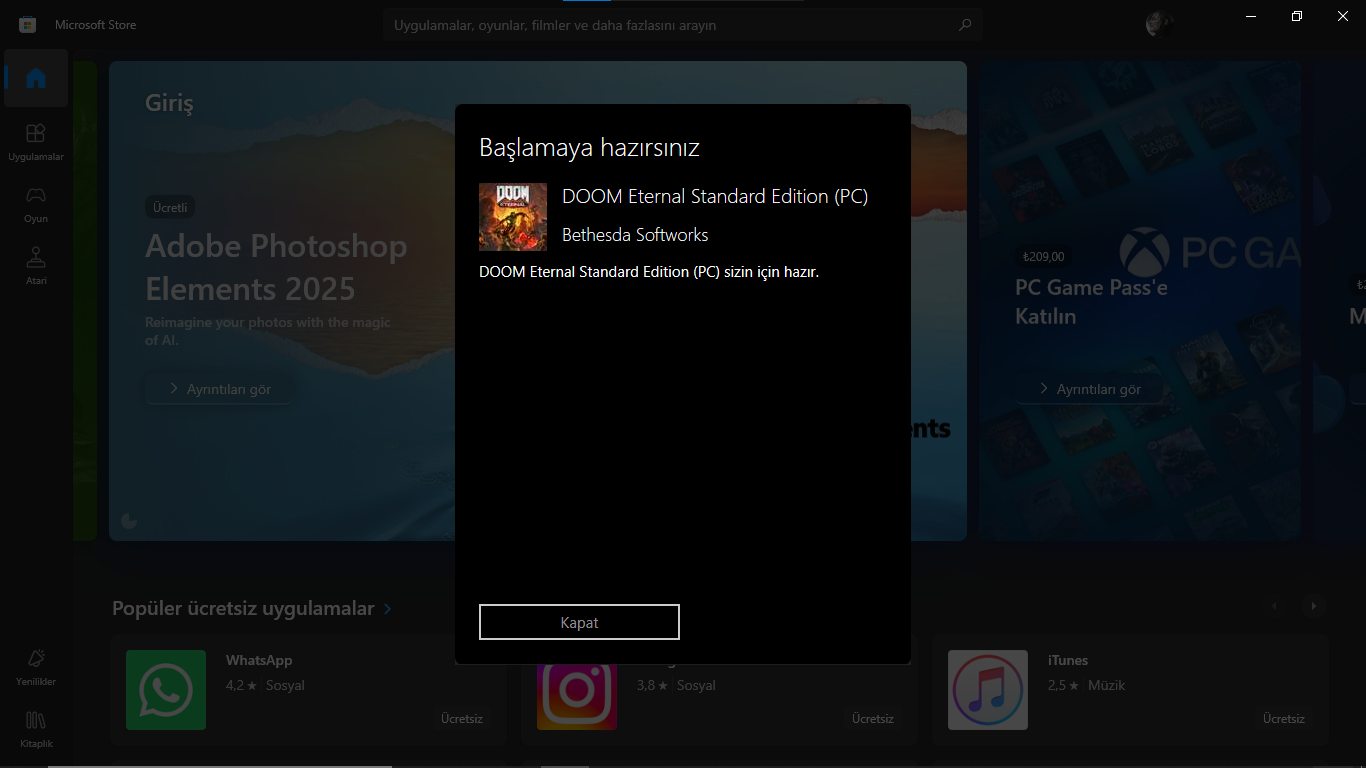Click the Ücretsiz button on WhatsApp card

[x=462, y=719]
